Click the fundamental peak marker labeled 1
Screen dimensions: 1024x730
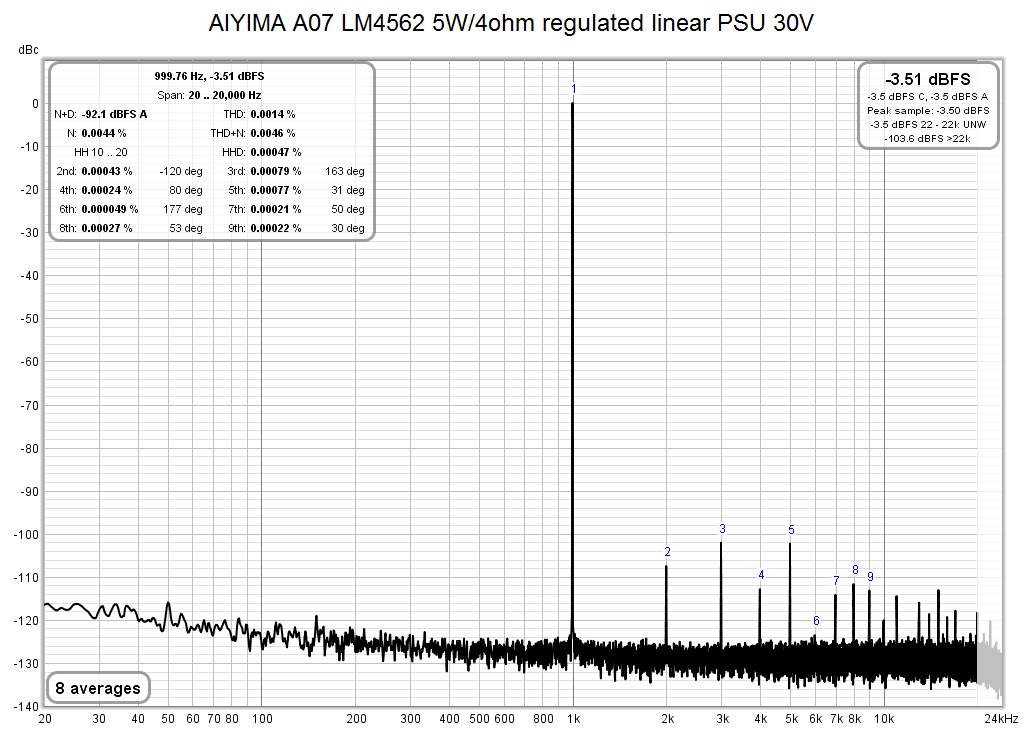573,89
